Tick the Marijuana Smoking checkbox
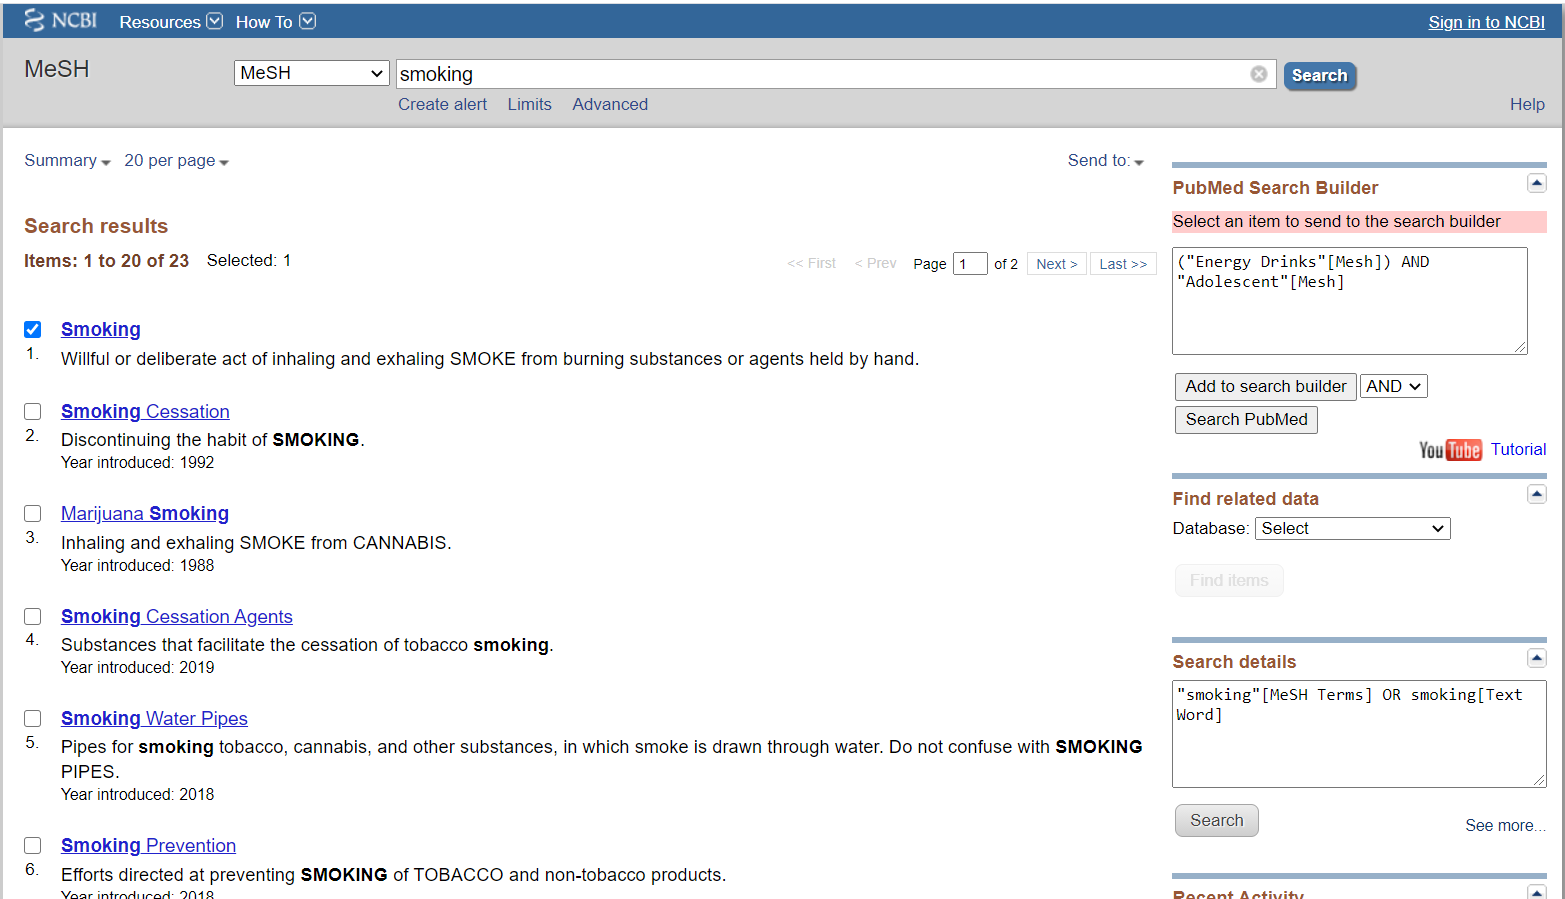The height and width of the screenshot is (899, 1565). tap(33, 514)
